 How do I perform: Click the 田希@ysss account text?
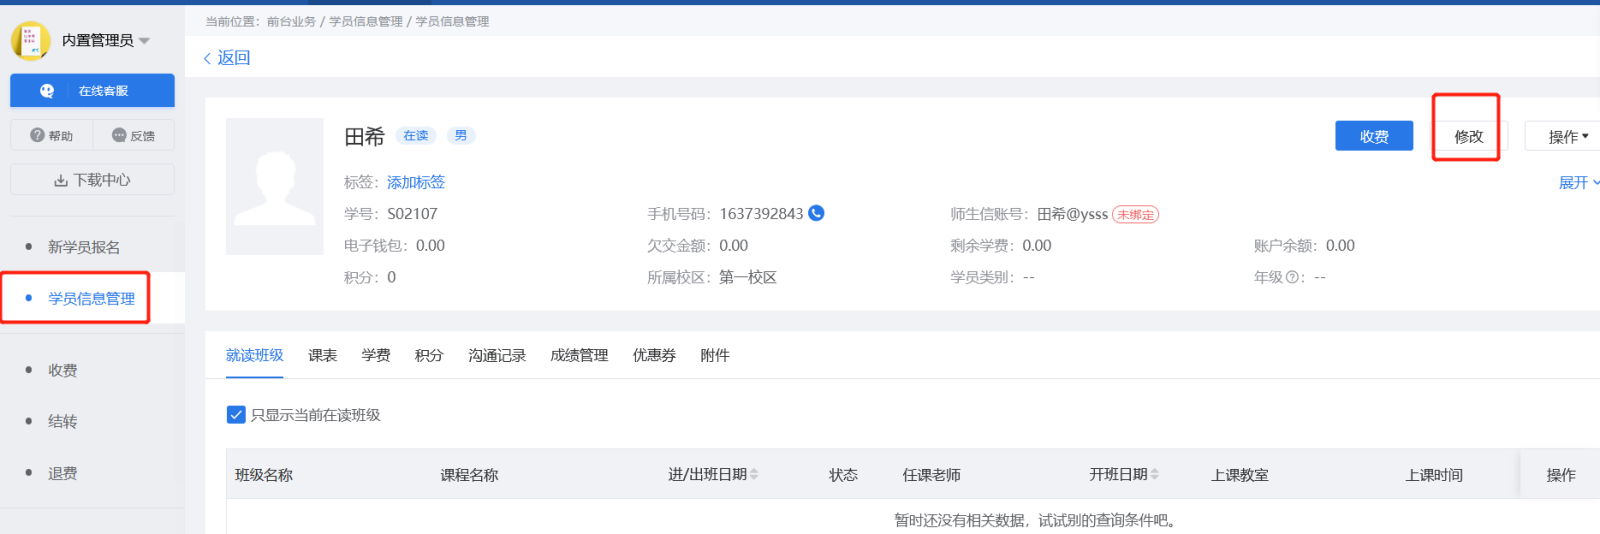click(x=1072, y=214)
